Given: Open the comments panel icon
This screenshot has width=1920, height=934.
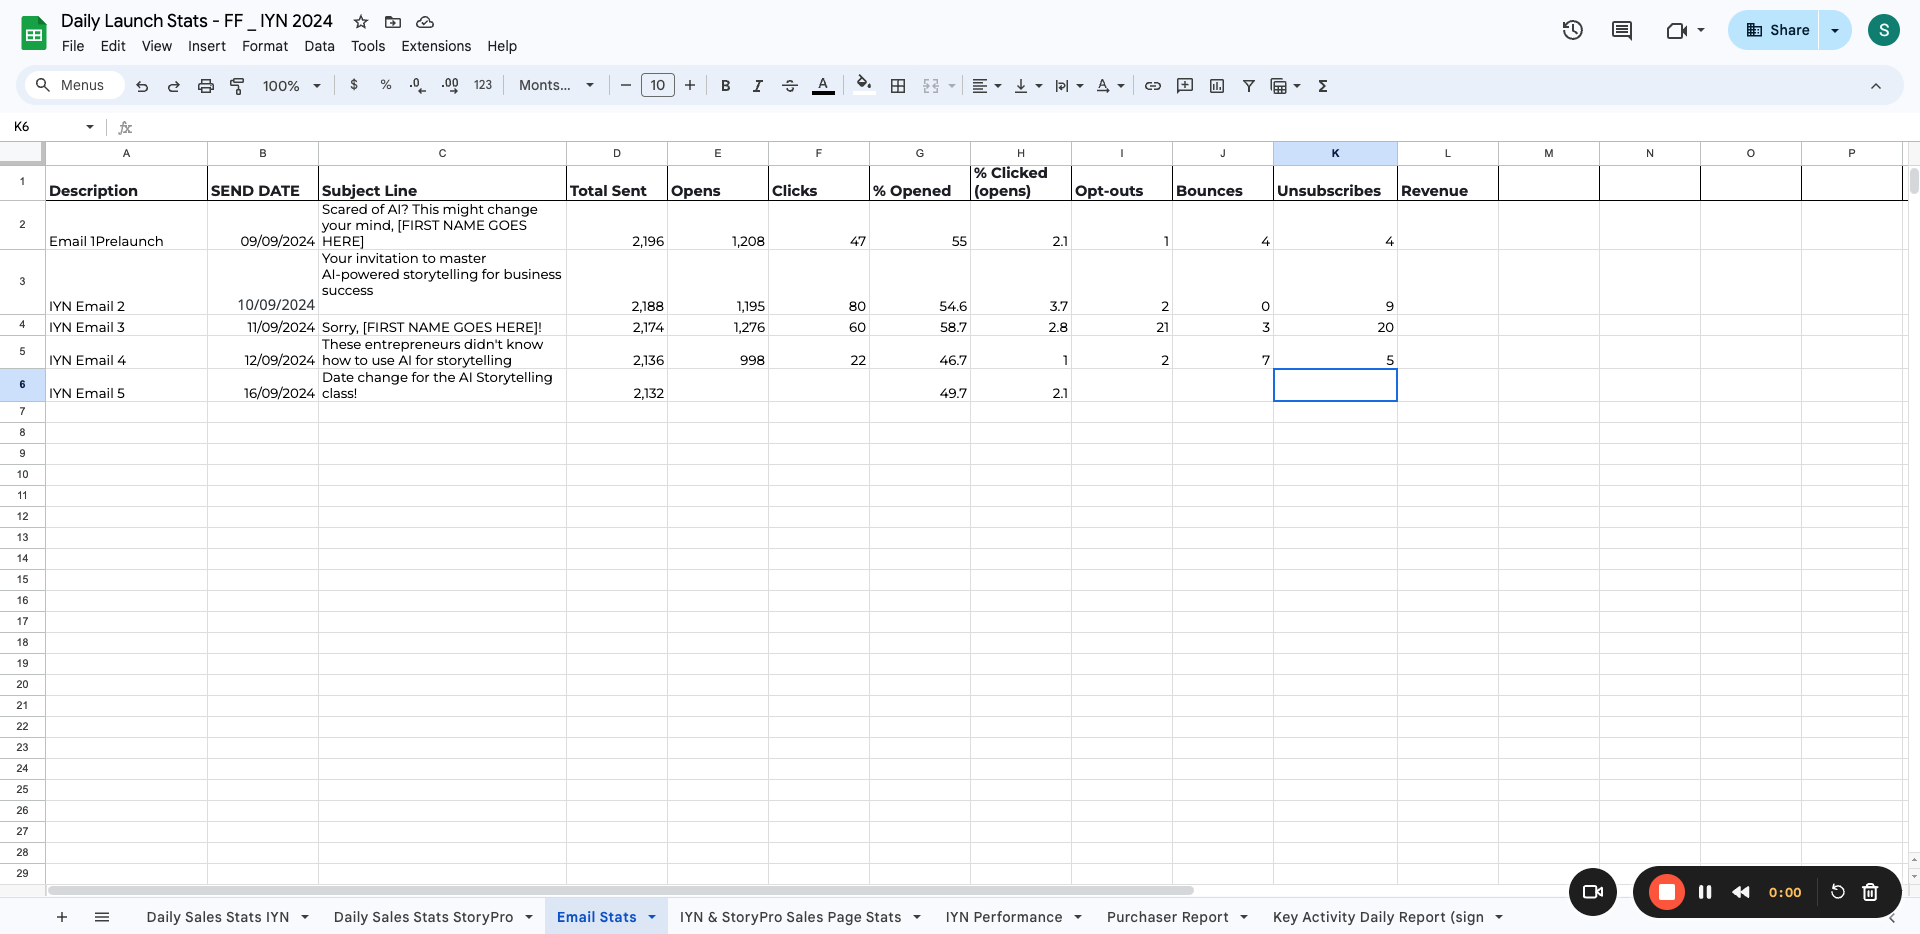Looking at the screenshot, I should click(1622, 30).
